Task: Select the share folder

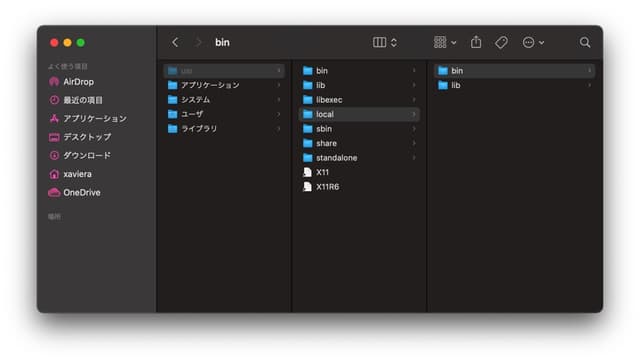Action: click(359, 143)
